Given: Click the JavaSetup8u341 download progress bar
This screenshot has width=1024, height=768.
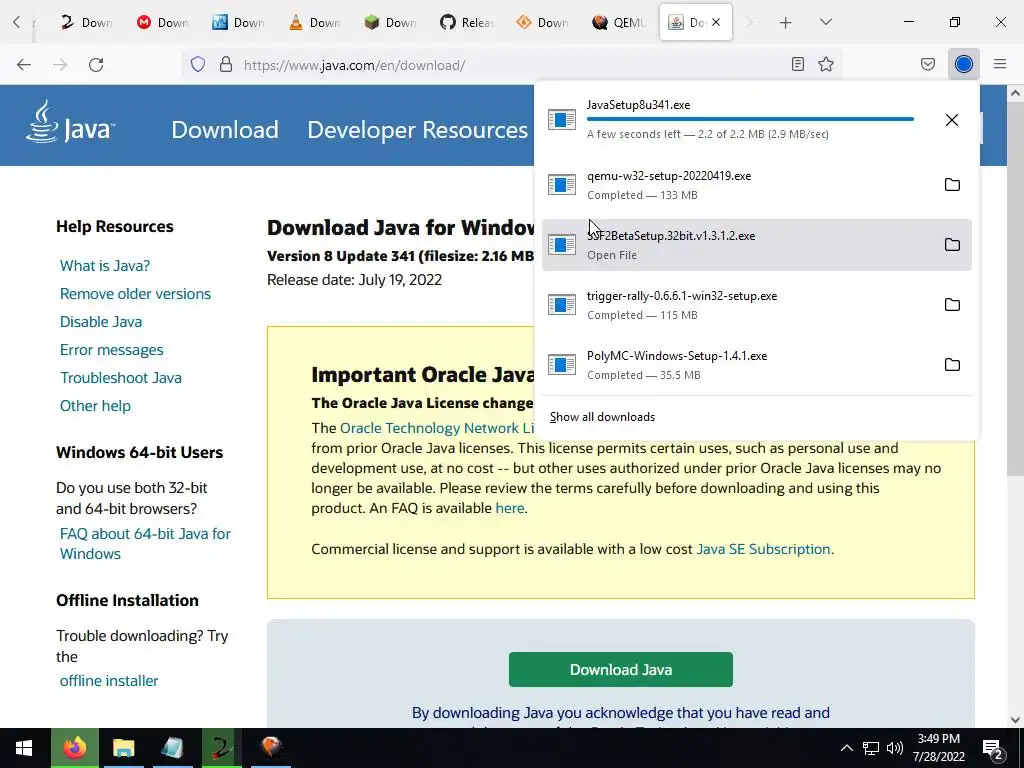Looking at the screenshot, I should tap(750, 119).
